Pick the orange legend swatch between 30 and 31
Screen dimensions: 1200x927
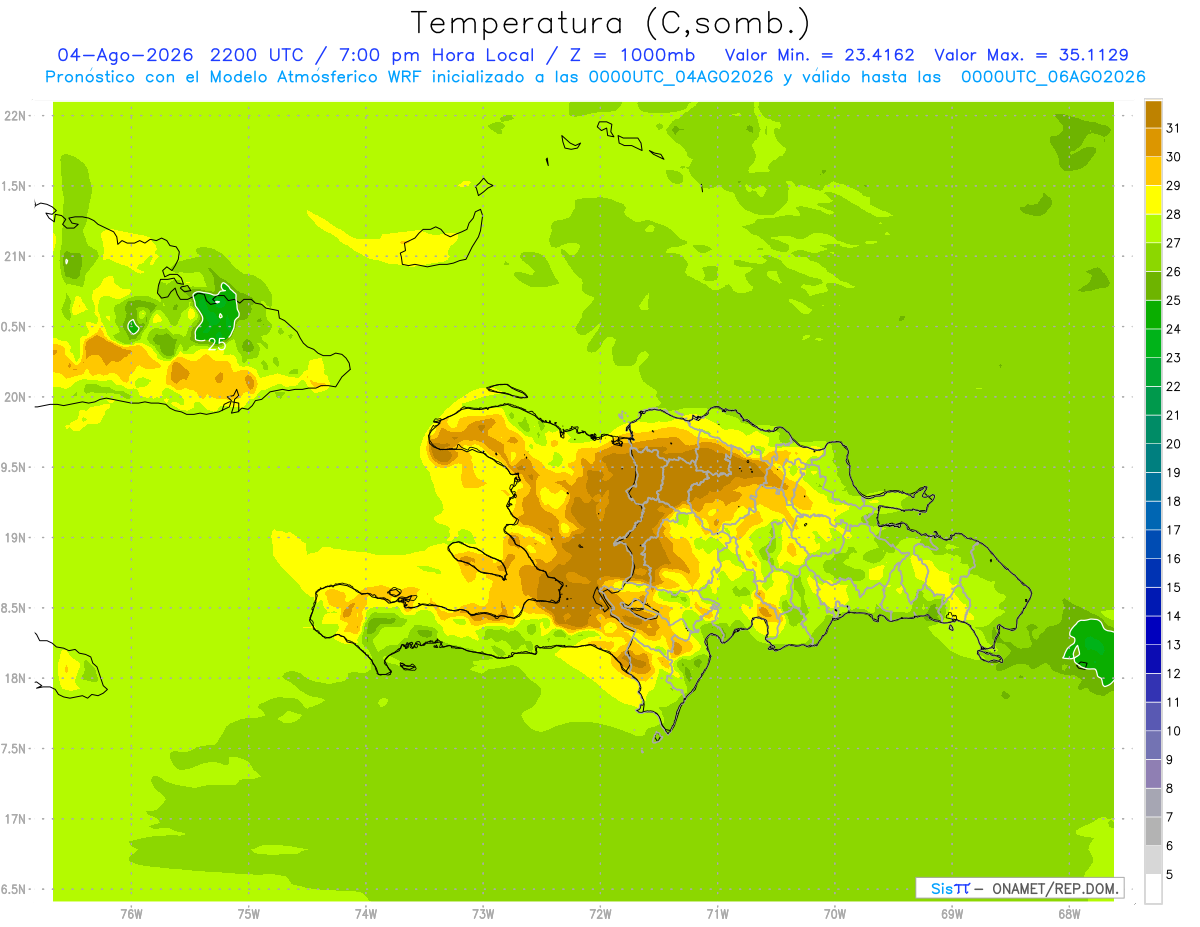click(x=1153, y=142)
